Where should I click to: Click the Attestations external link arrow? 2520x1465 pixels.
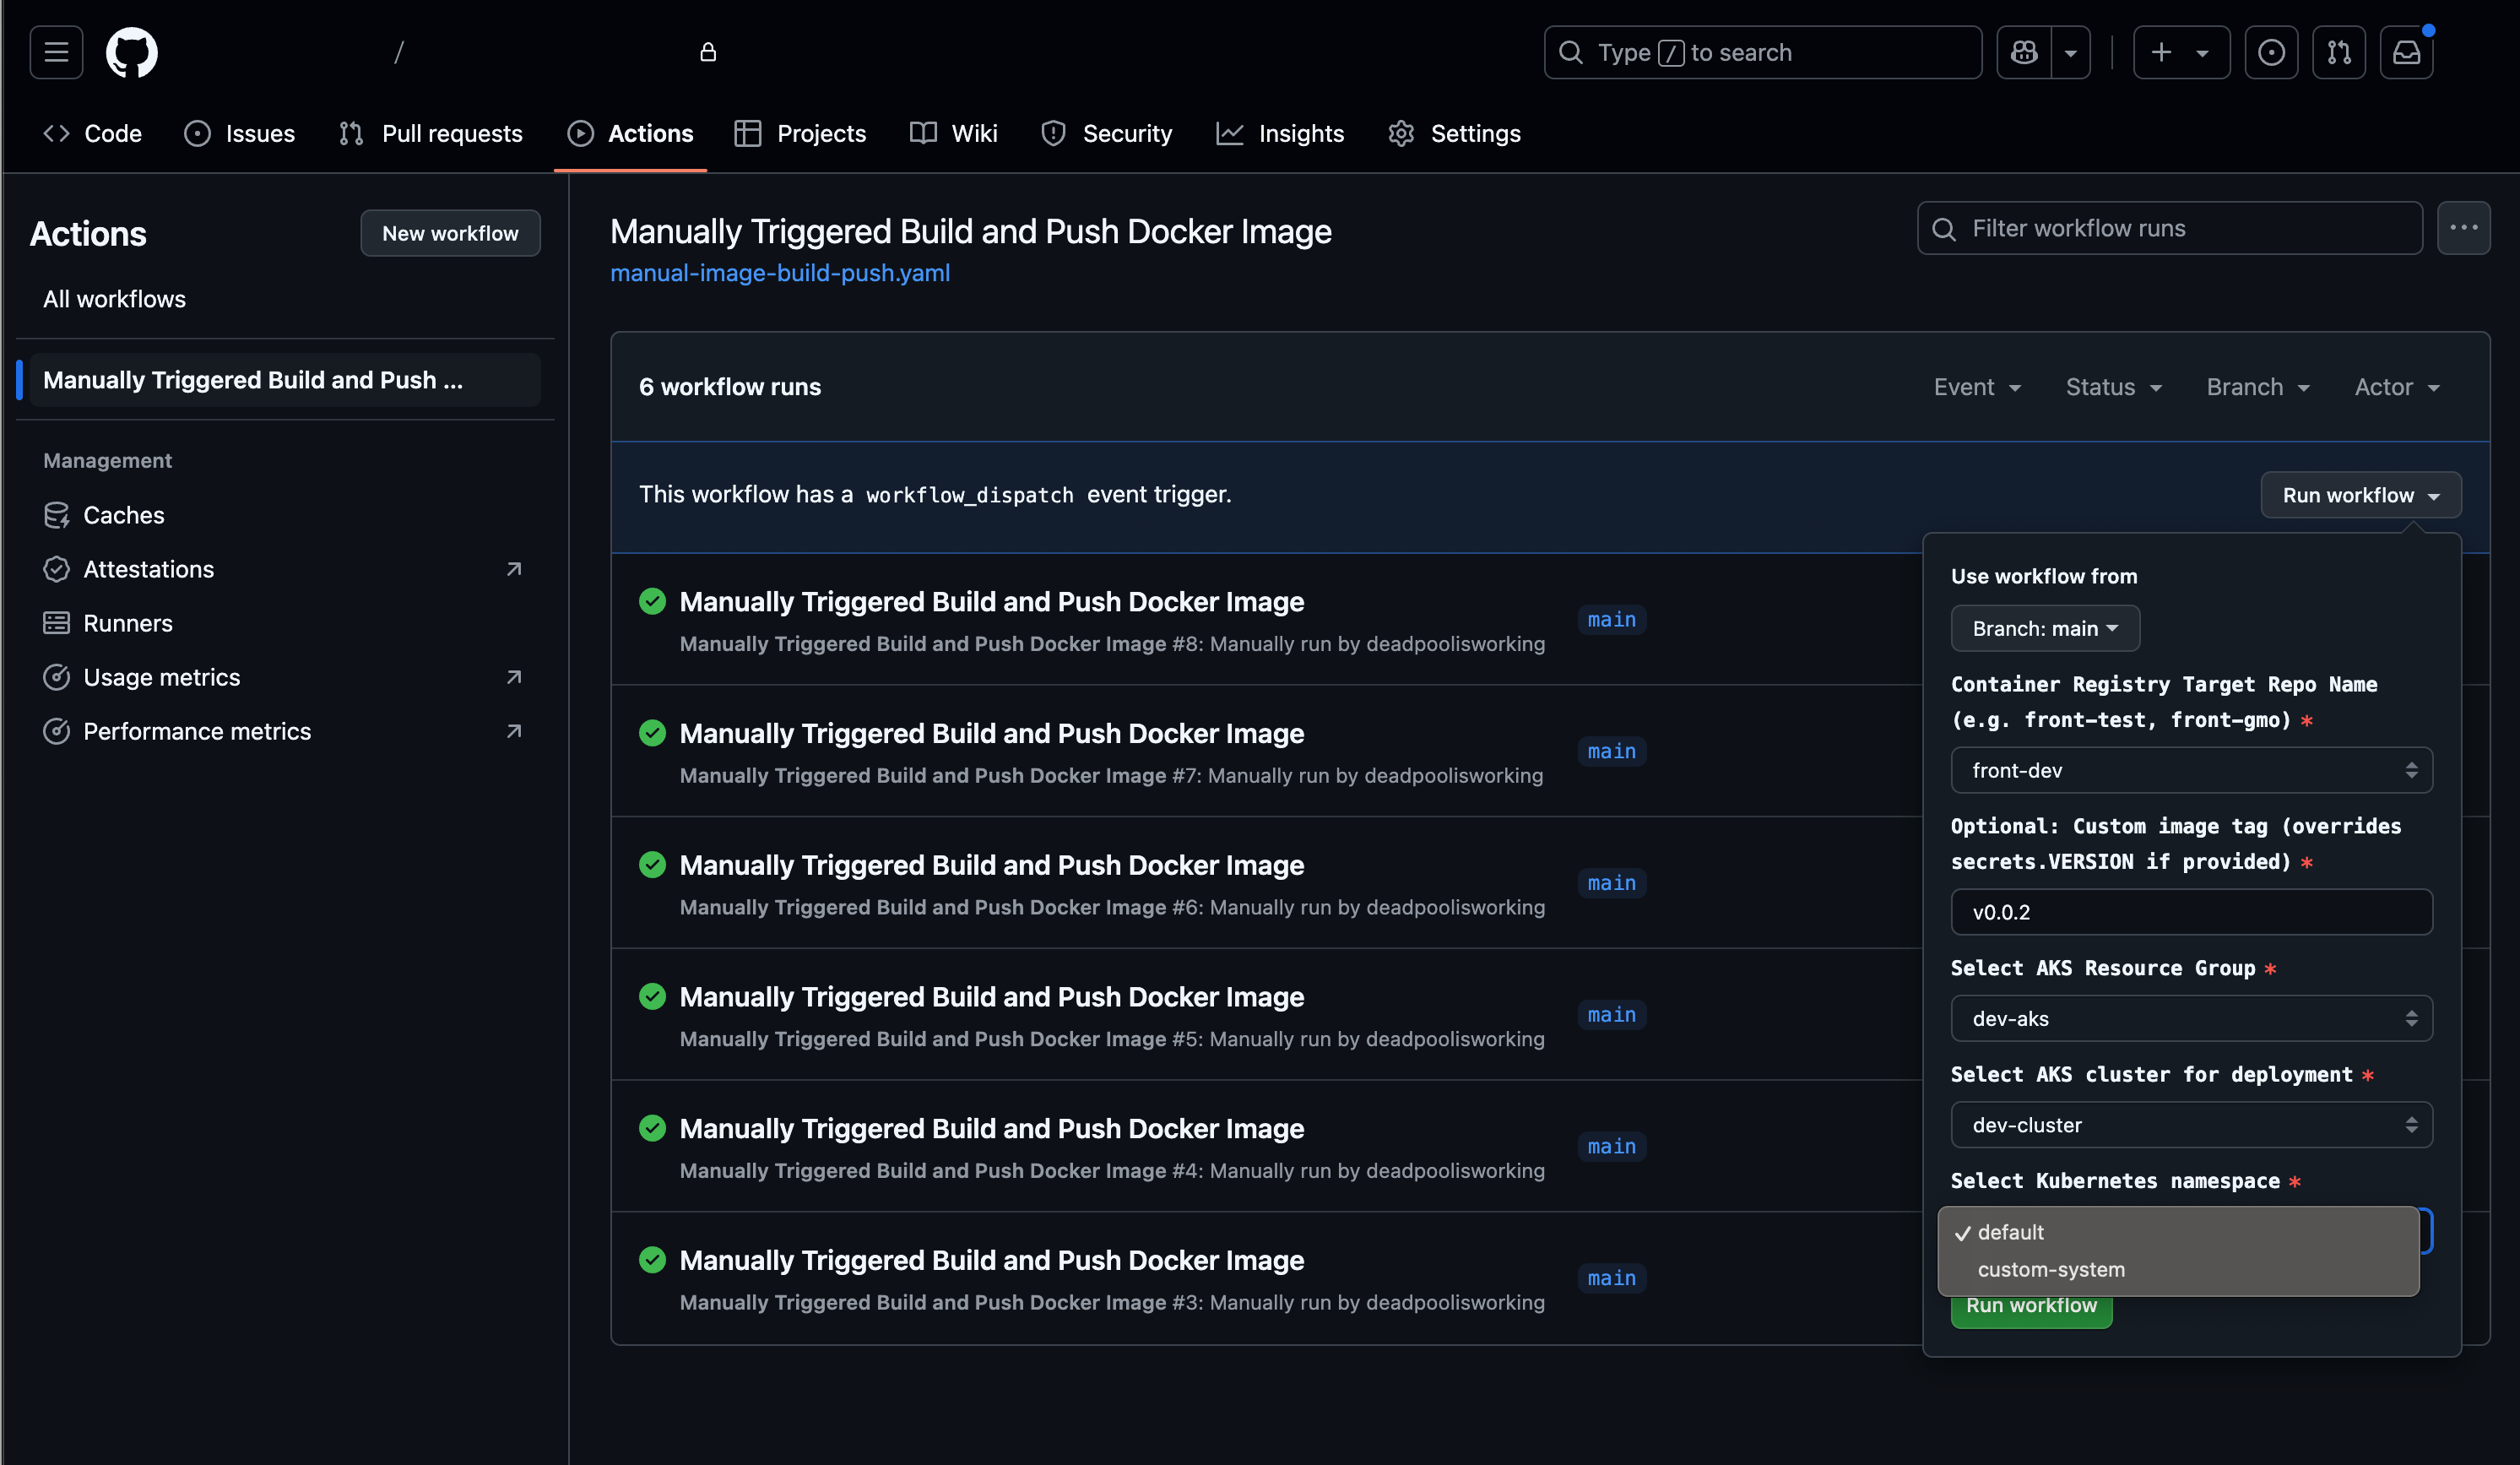514,569
